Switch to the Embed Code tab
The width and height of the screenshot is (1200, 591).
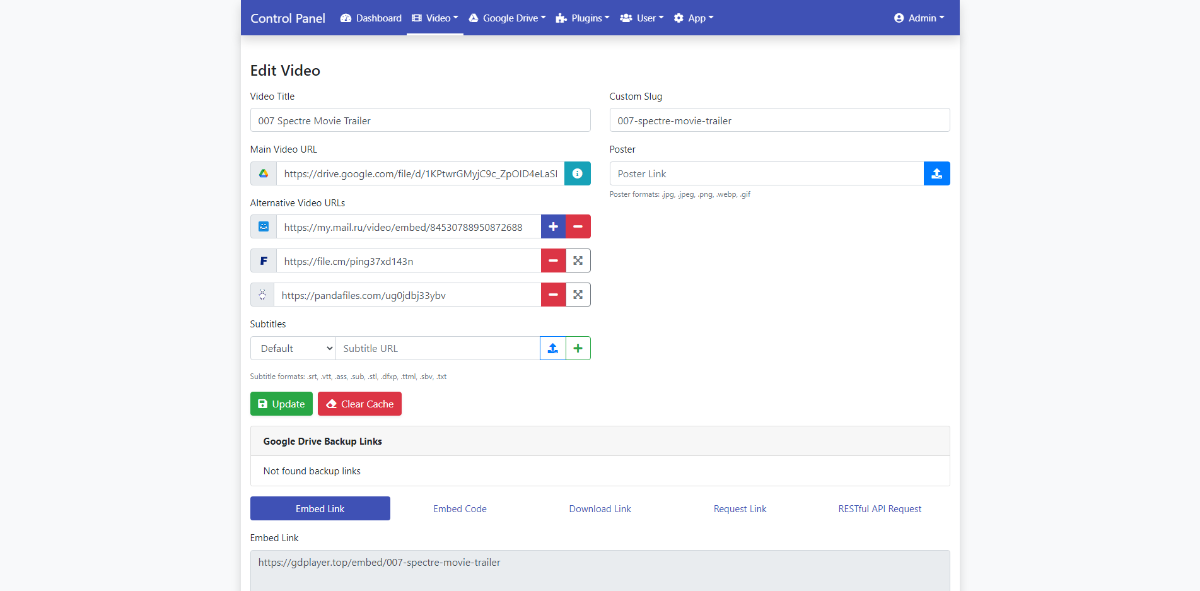pos(460,508)
